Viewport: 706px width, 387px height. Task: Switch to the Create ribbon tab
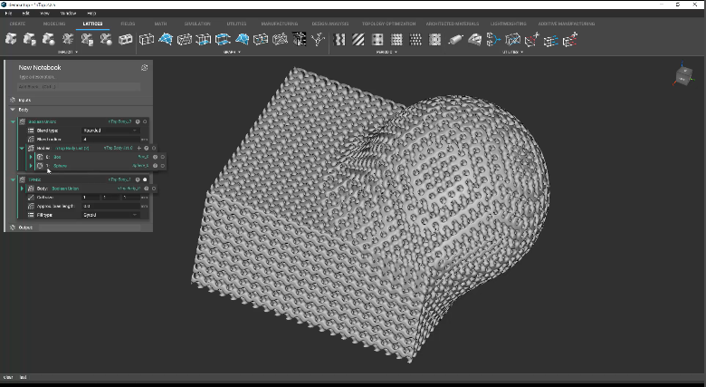tap(18, 23)
